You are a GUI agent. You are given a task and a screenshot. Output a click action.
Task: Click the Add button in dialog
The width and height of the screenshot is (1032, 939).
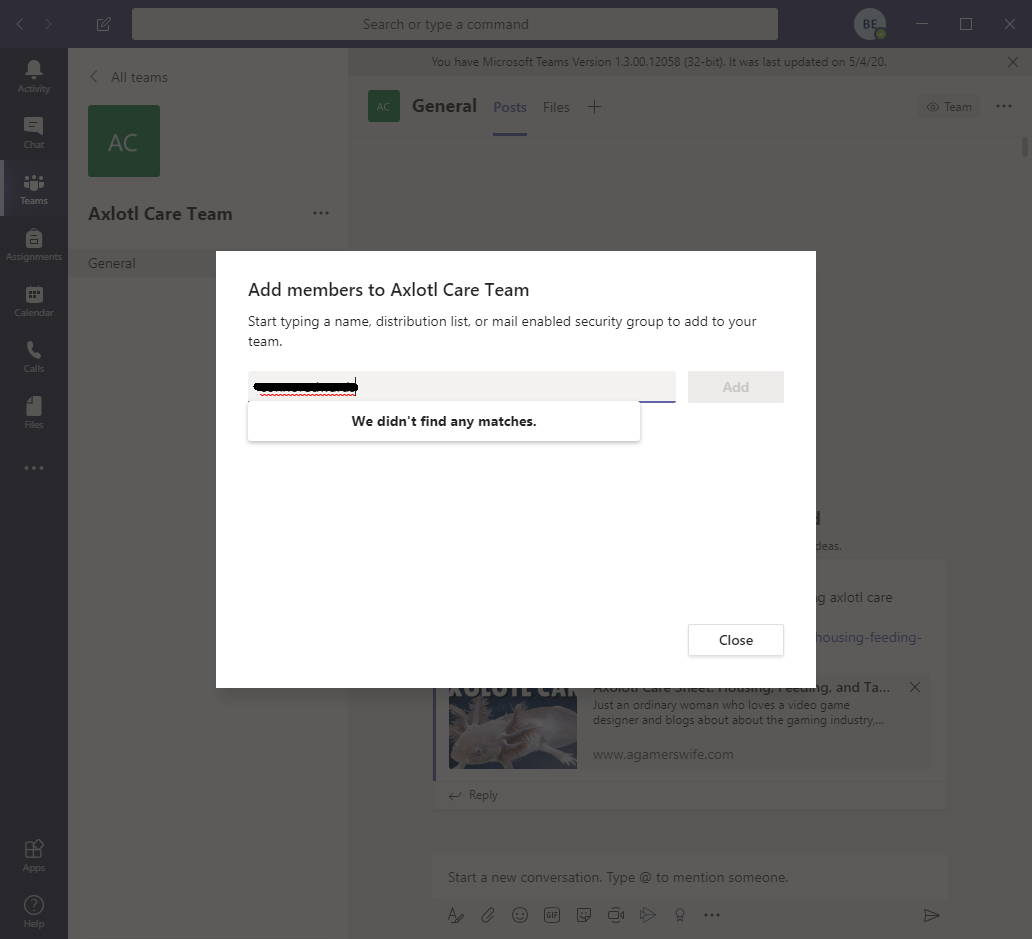point(736,387)
